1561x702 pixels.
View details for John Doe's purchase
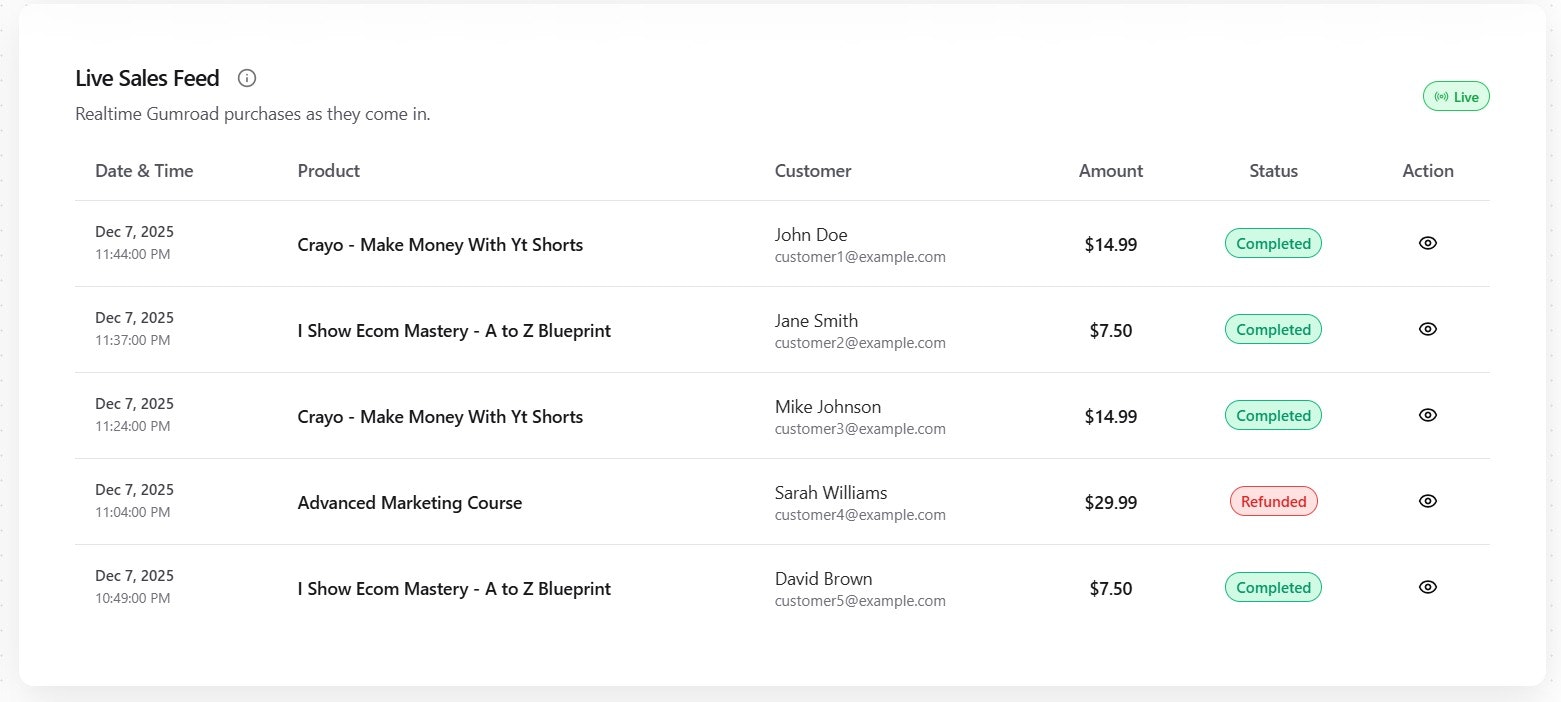[x=1427, y=243]
